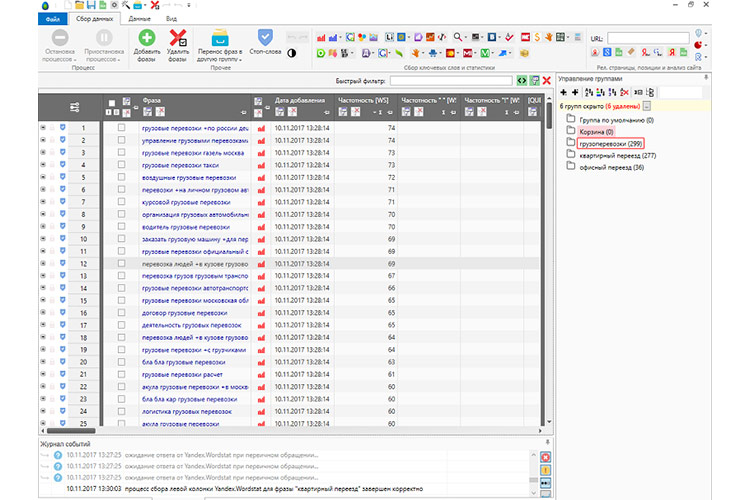Open the quick access toolbar customize arrow
Screen dimensions: 750x500
(x=188, y=6)
